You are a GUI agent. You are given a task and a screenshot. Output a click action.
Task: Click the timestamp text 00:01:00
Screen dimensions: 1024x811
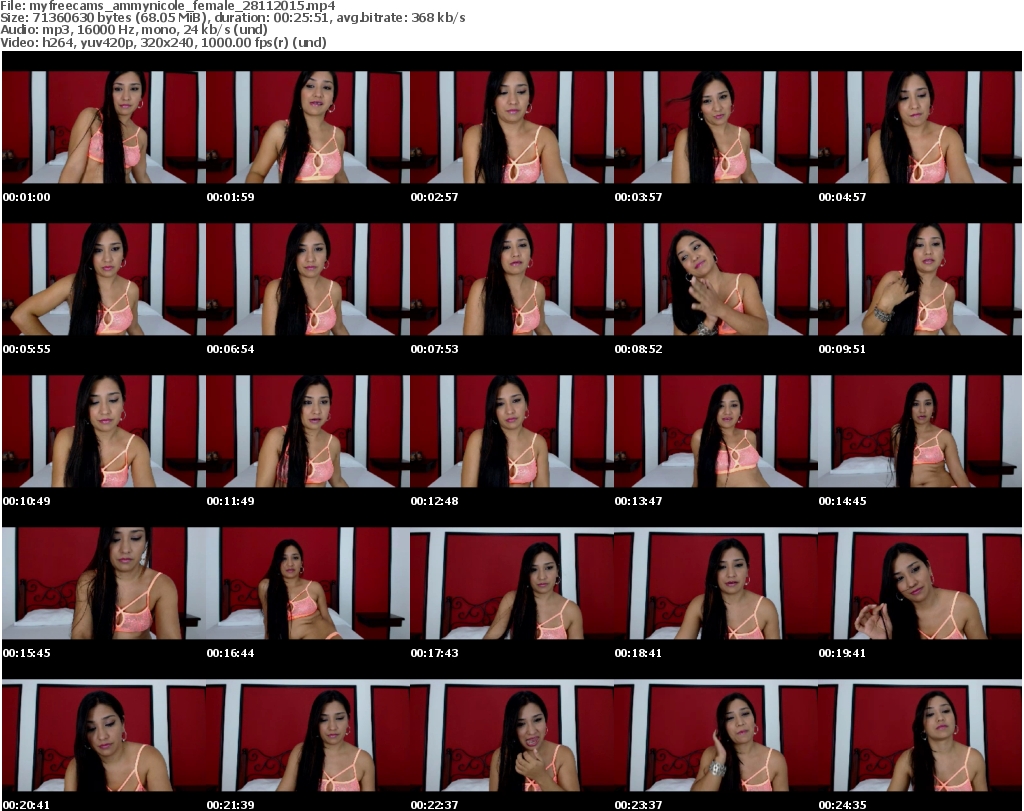pos(27,197)
